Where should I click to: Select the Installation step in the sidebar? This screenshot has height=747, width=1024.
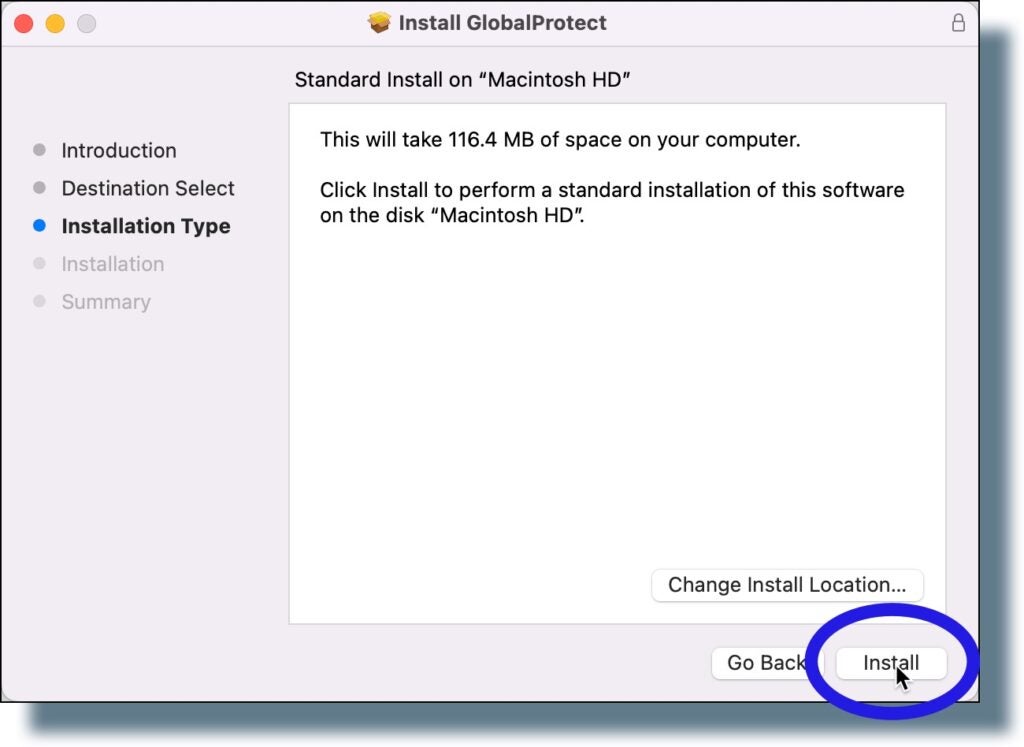tap(112, 264)
